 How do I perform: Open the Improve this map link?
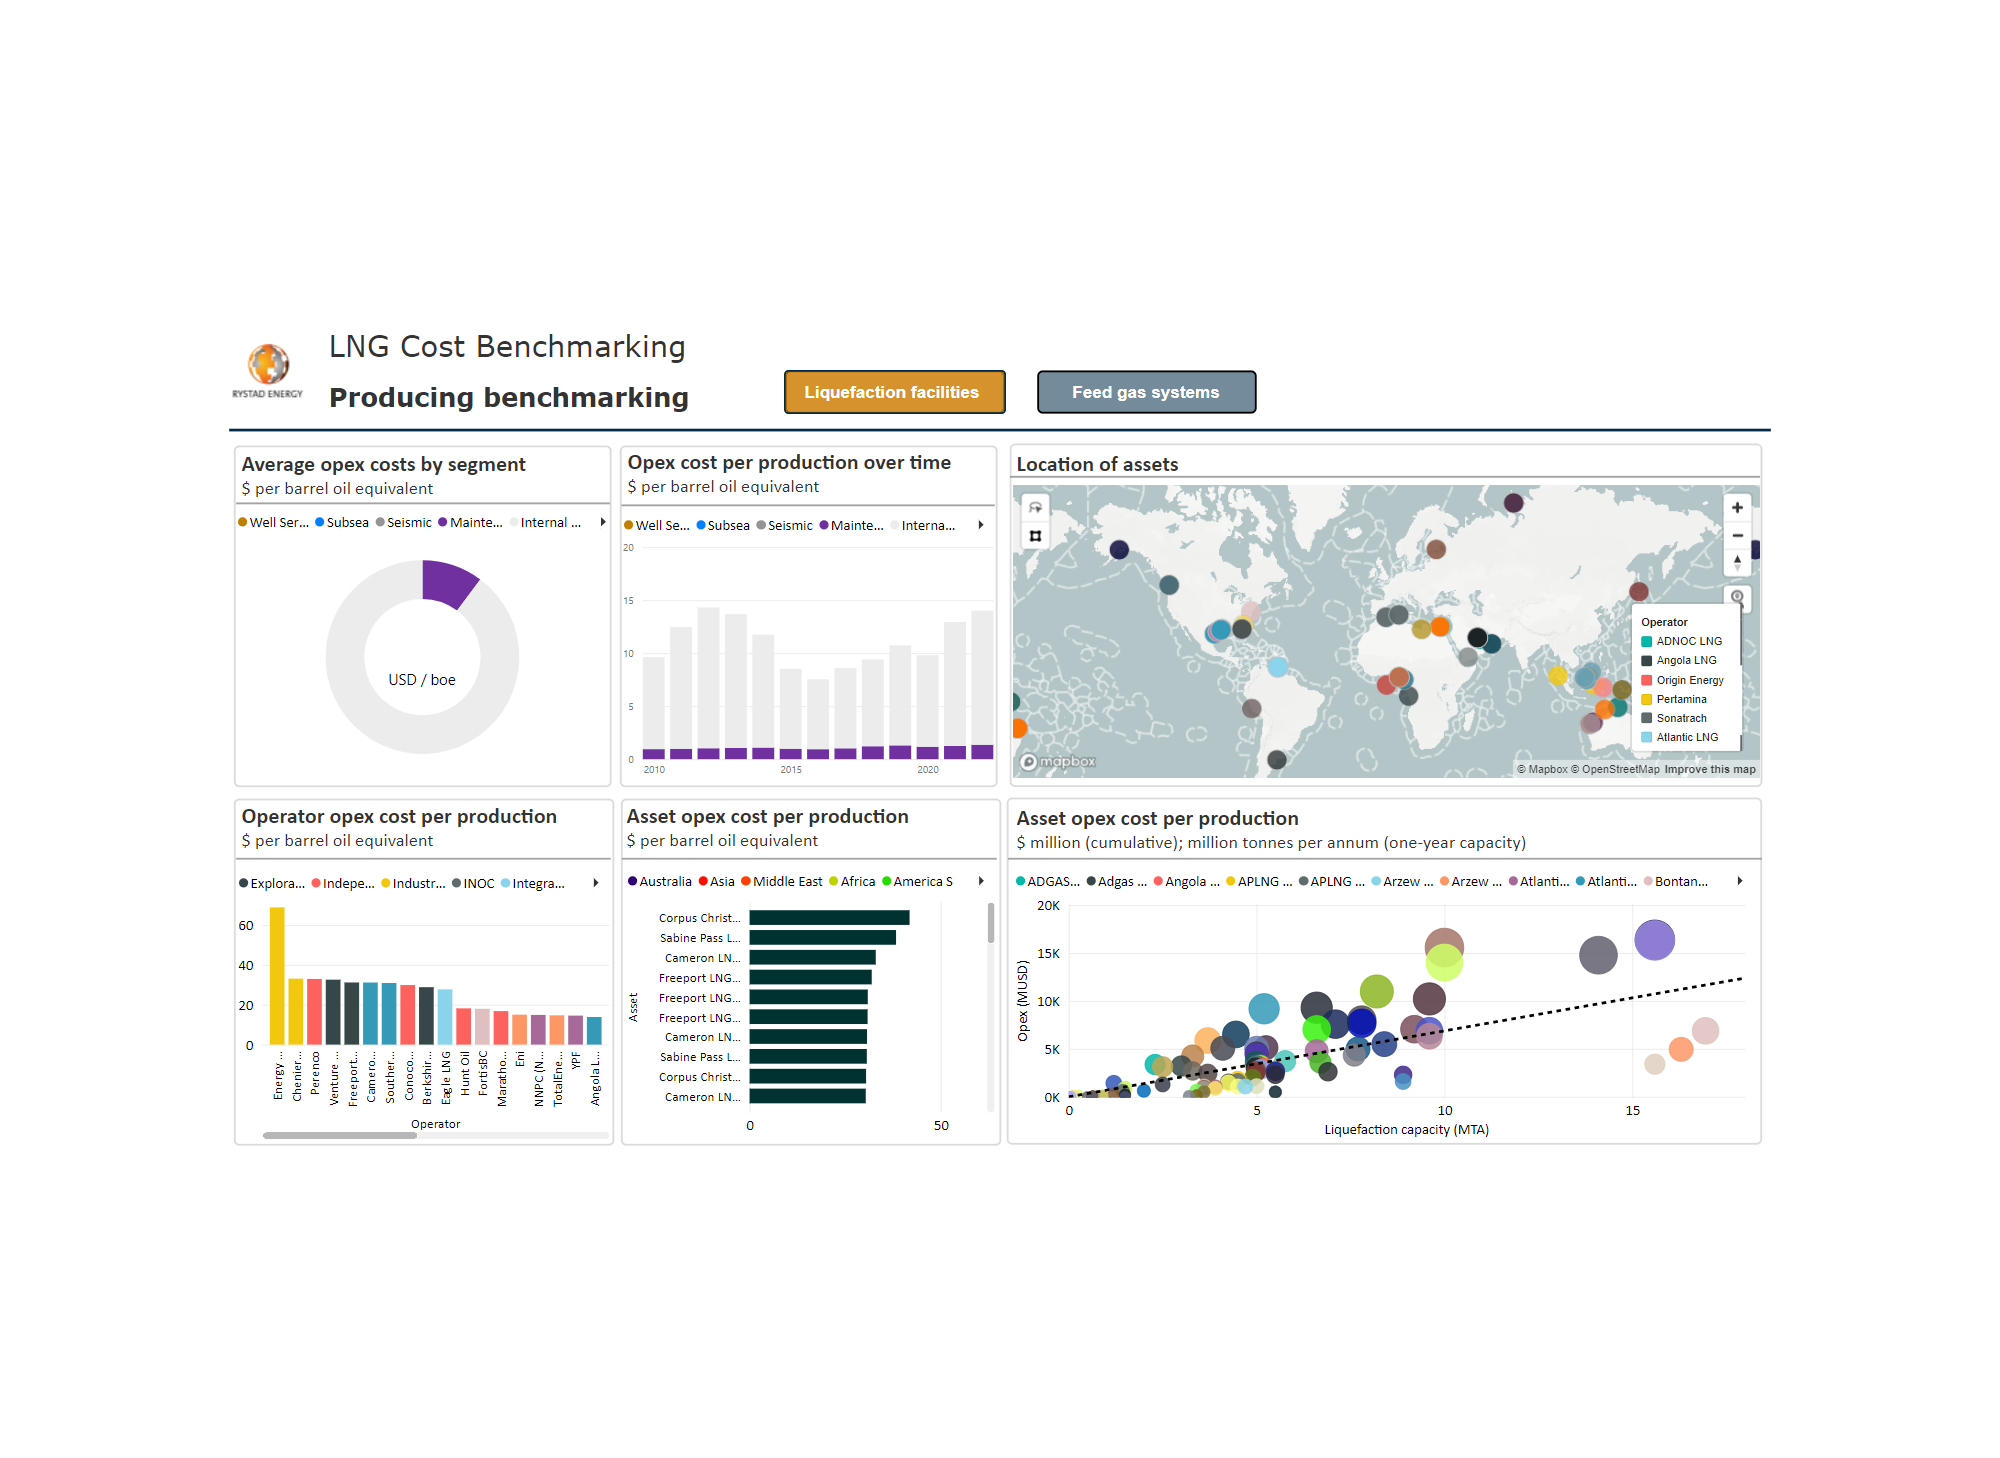coord(1709,770)
